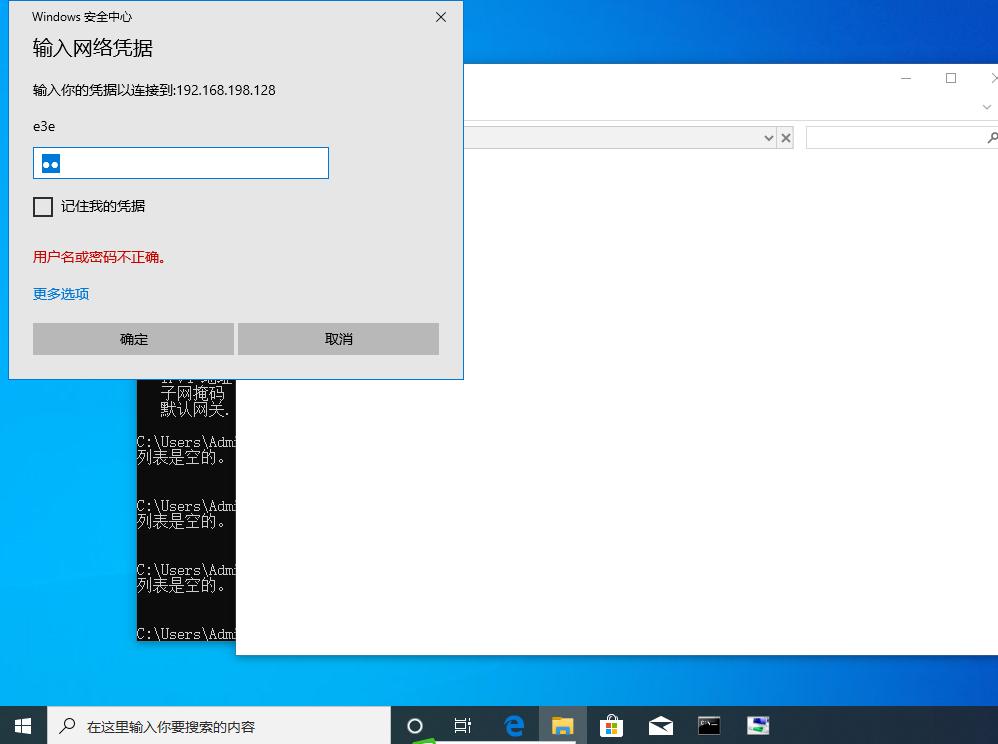Image resolution: width=998 pixels, height=744 pixels.
Task: Switch to the Command Prompt window via taskbar
Action: point(708,725)
